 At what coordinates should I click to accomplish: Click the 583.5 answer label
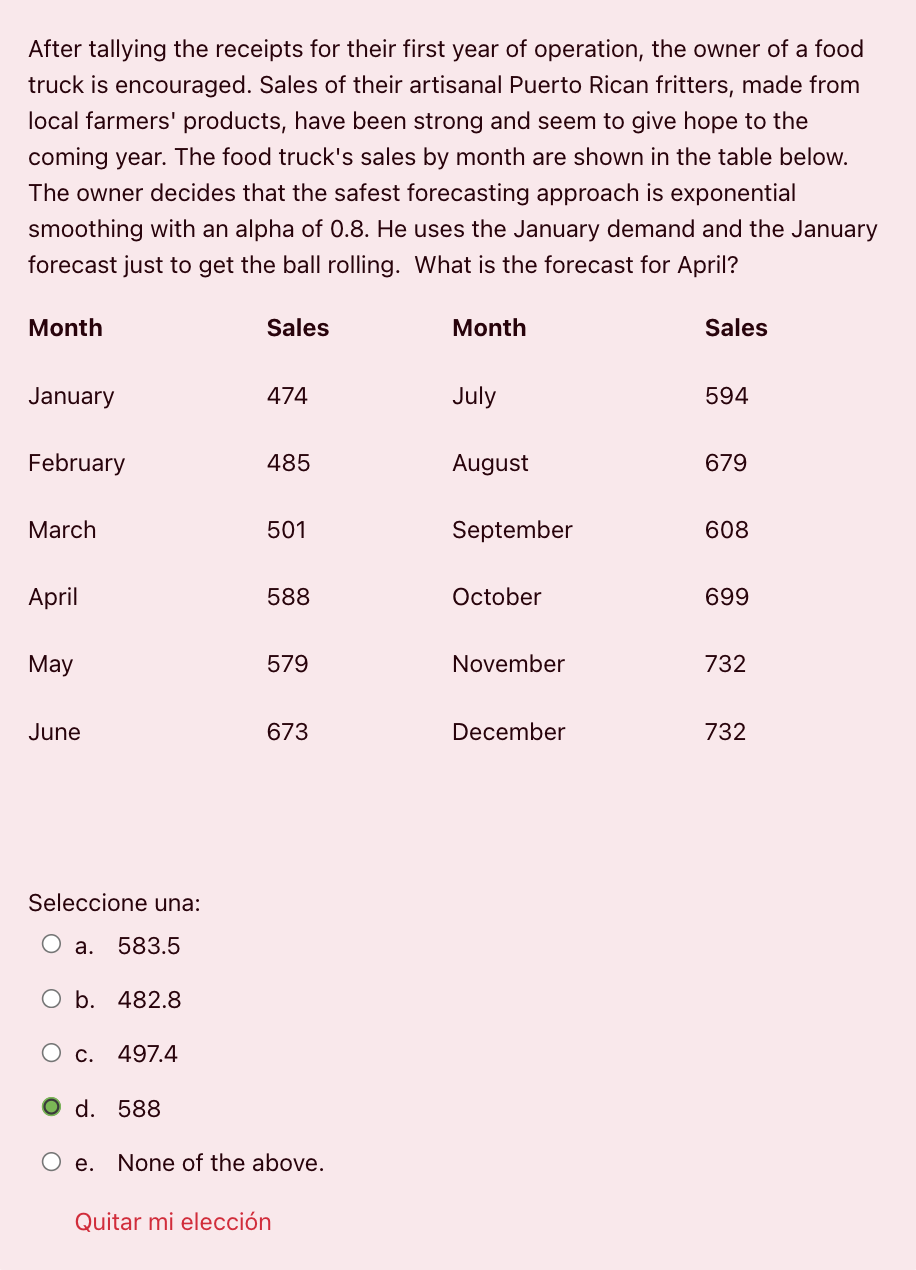[149, 946]
